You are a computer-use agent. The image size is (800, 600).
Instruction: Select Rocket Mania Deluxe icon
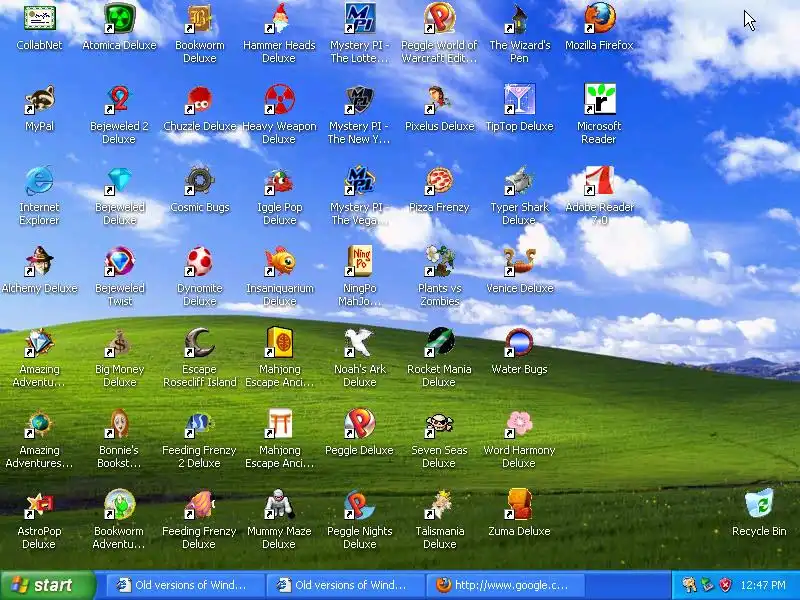(x=439, y=342)
